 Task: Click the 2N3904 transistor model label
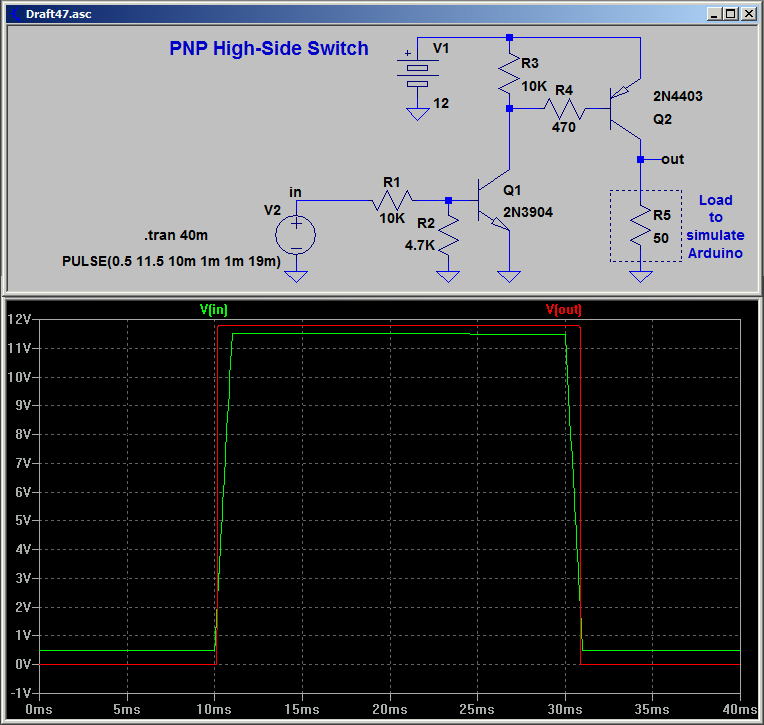(x=528, y=212)
